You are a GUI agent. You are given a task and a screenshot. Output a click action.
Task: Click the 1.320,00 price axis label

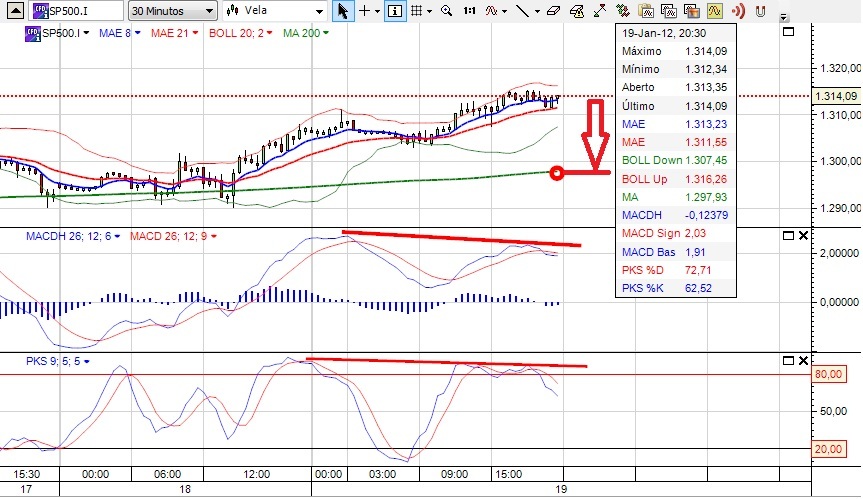[x=840, y=68]
